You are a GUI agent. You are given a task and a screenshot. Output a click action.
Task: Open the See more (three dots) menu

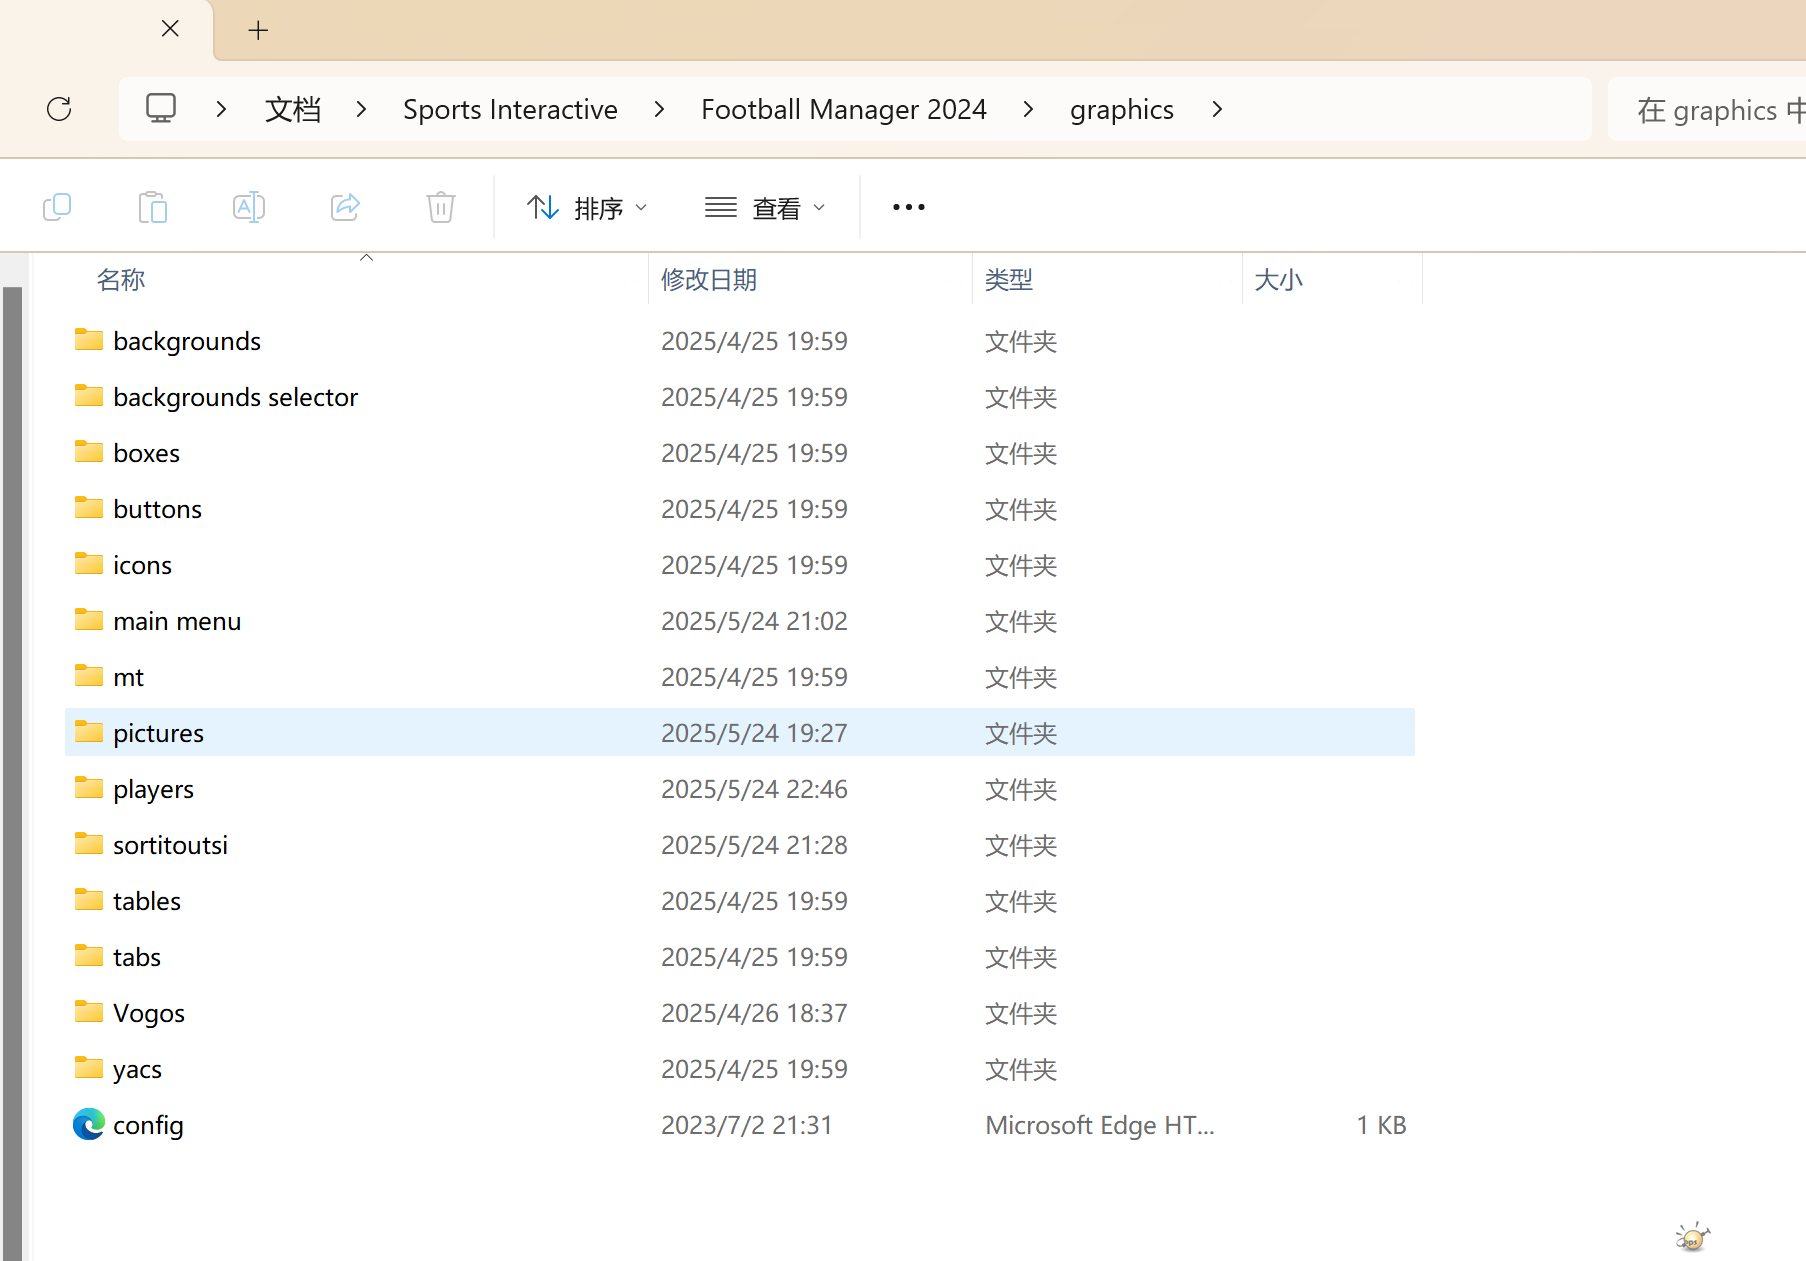pyautogui.click(x=909, y=207)
